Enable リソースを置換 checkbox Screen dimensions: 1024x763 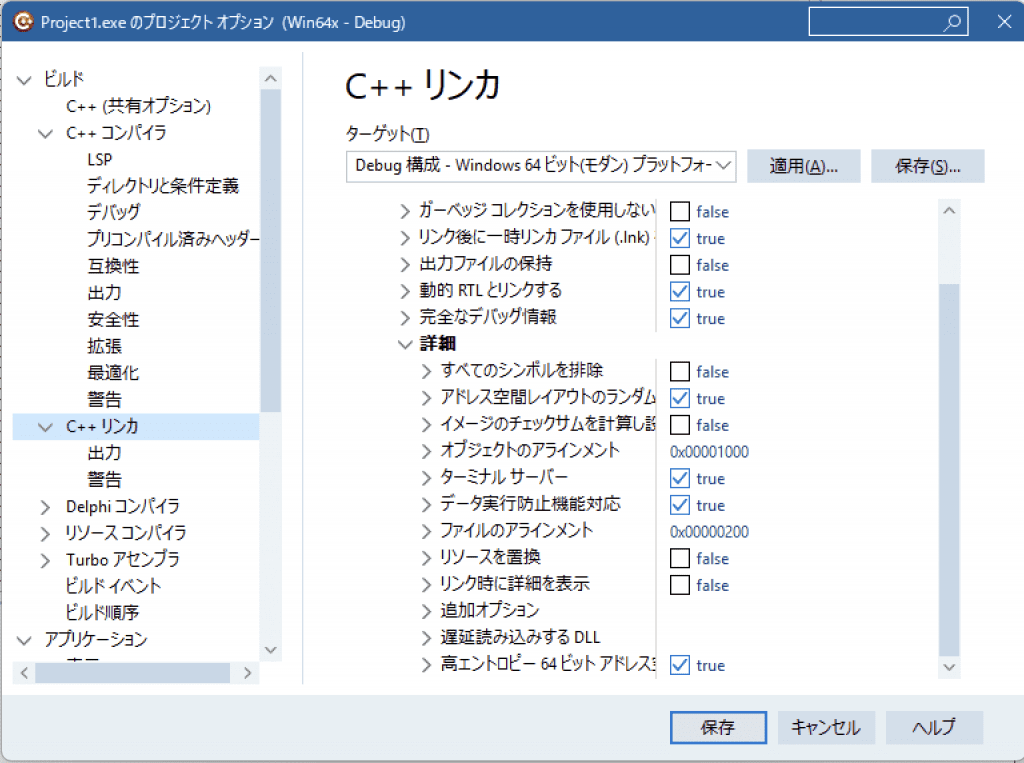680,559
